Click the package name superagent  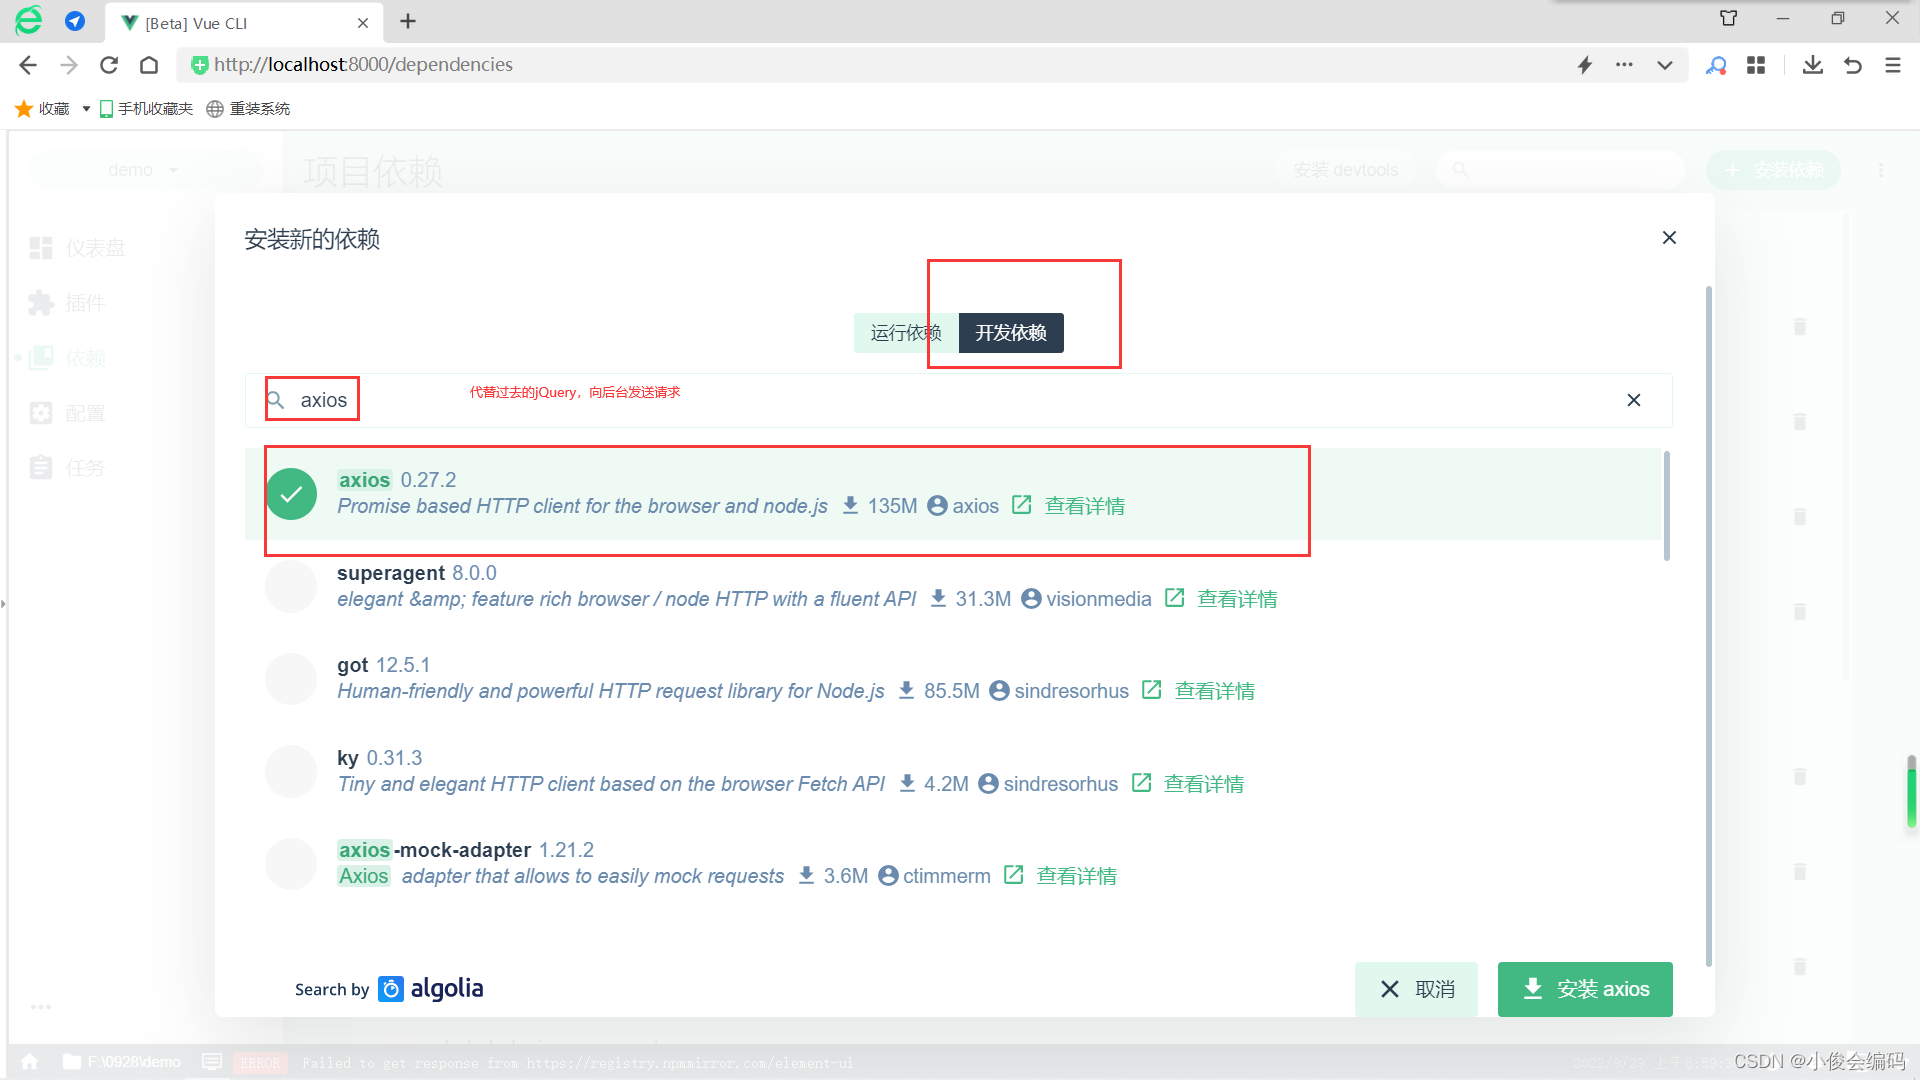pos(391,573)
